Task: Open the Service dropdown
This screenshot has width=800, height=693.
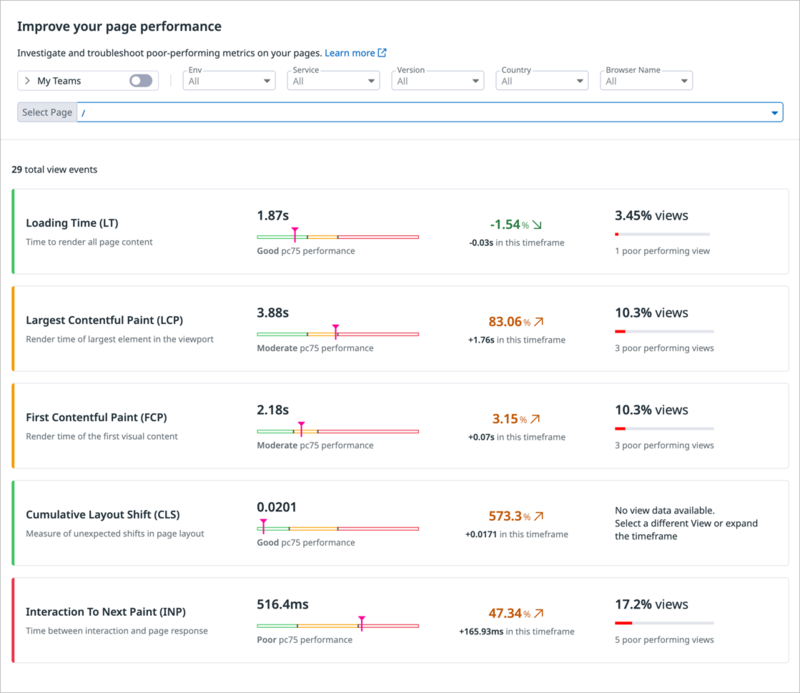Action: point(333,81)
